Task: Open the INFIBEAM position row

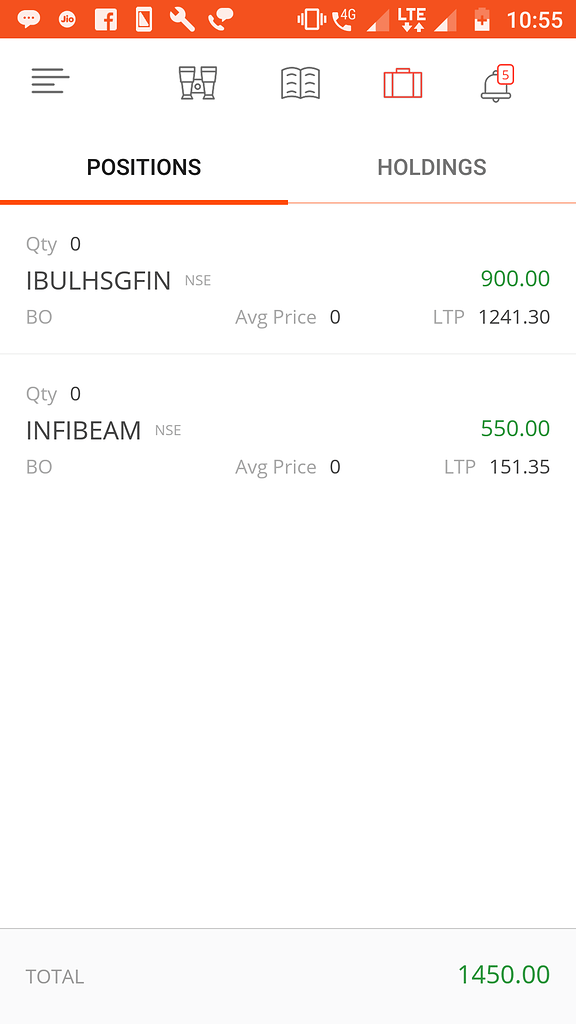Action: (288, 430)
